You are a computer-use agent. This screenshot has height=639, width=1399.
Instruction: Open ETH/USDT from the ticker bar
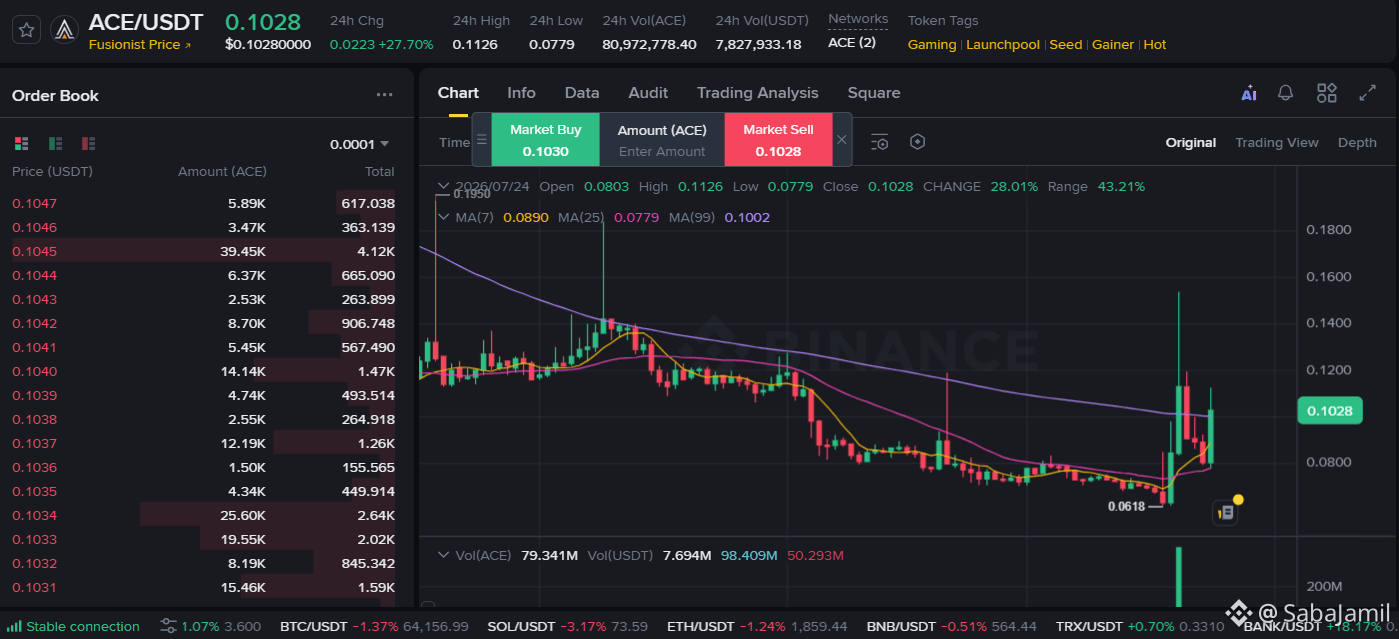[x=757, y=627]
